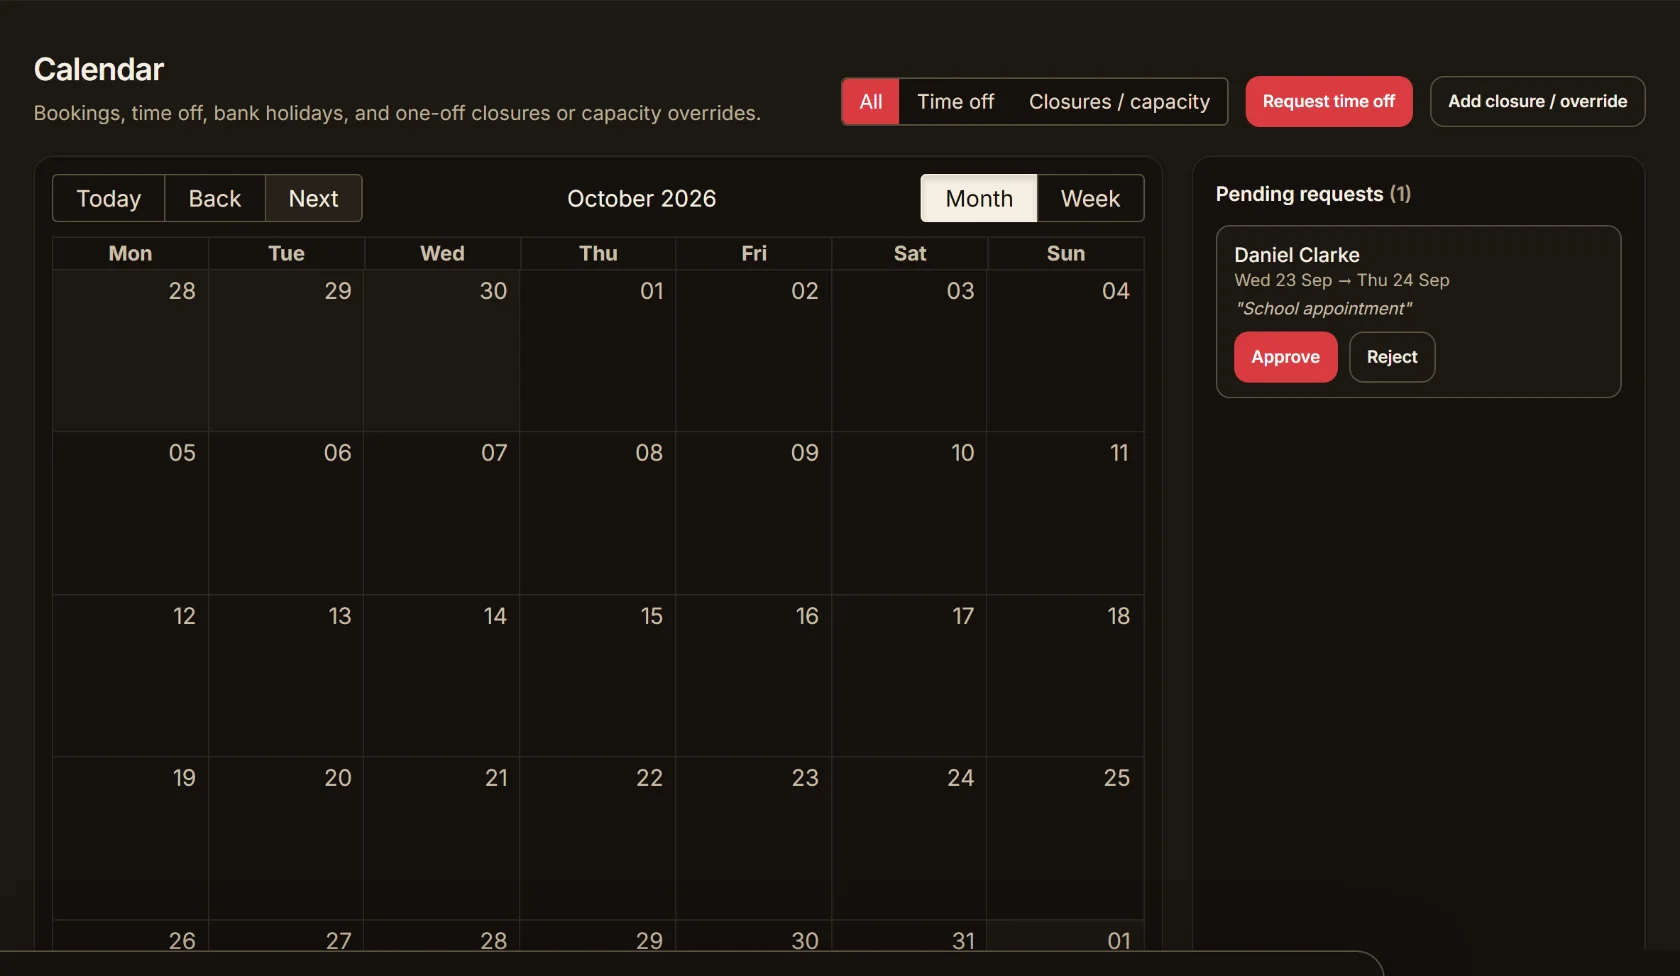Select Friday 23 date cell
The width and height of the screenshot is (1680, 976).
[x=754, y=838]
